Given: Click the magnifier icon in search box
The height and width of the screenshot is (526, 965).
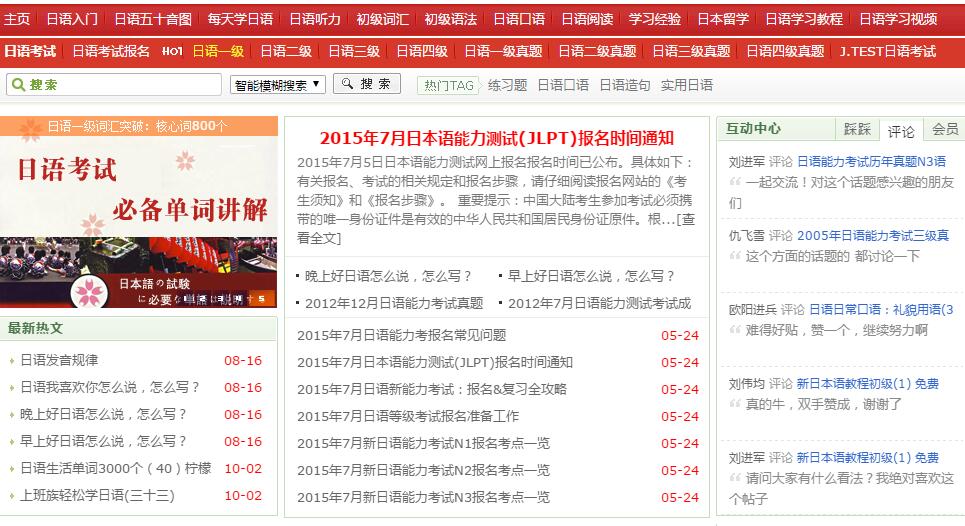Looking at the screenshot, I should 18,85.
